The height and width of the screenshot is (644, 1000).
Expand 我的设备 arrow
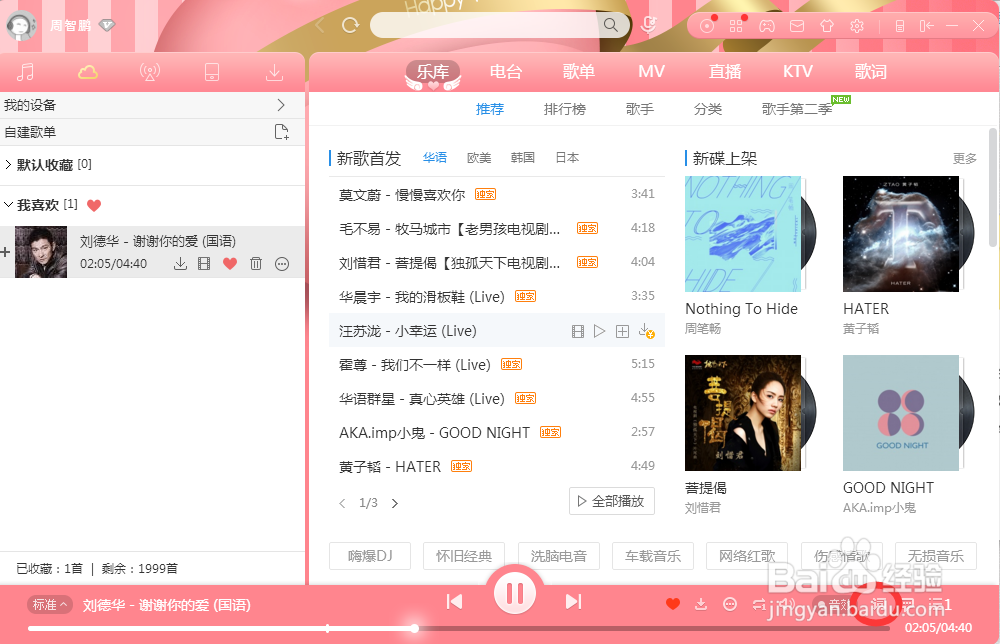tap(281, 105)
